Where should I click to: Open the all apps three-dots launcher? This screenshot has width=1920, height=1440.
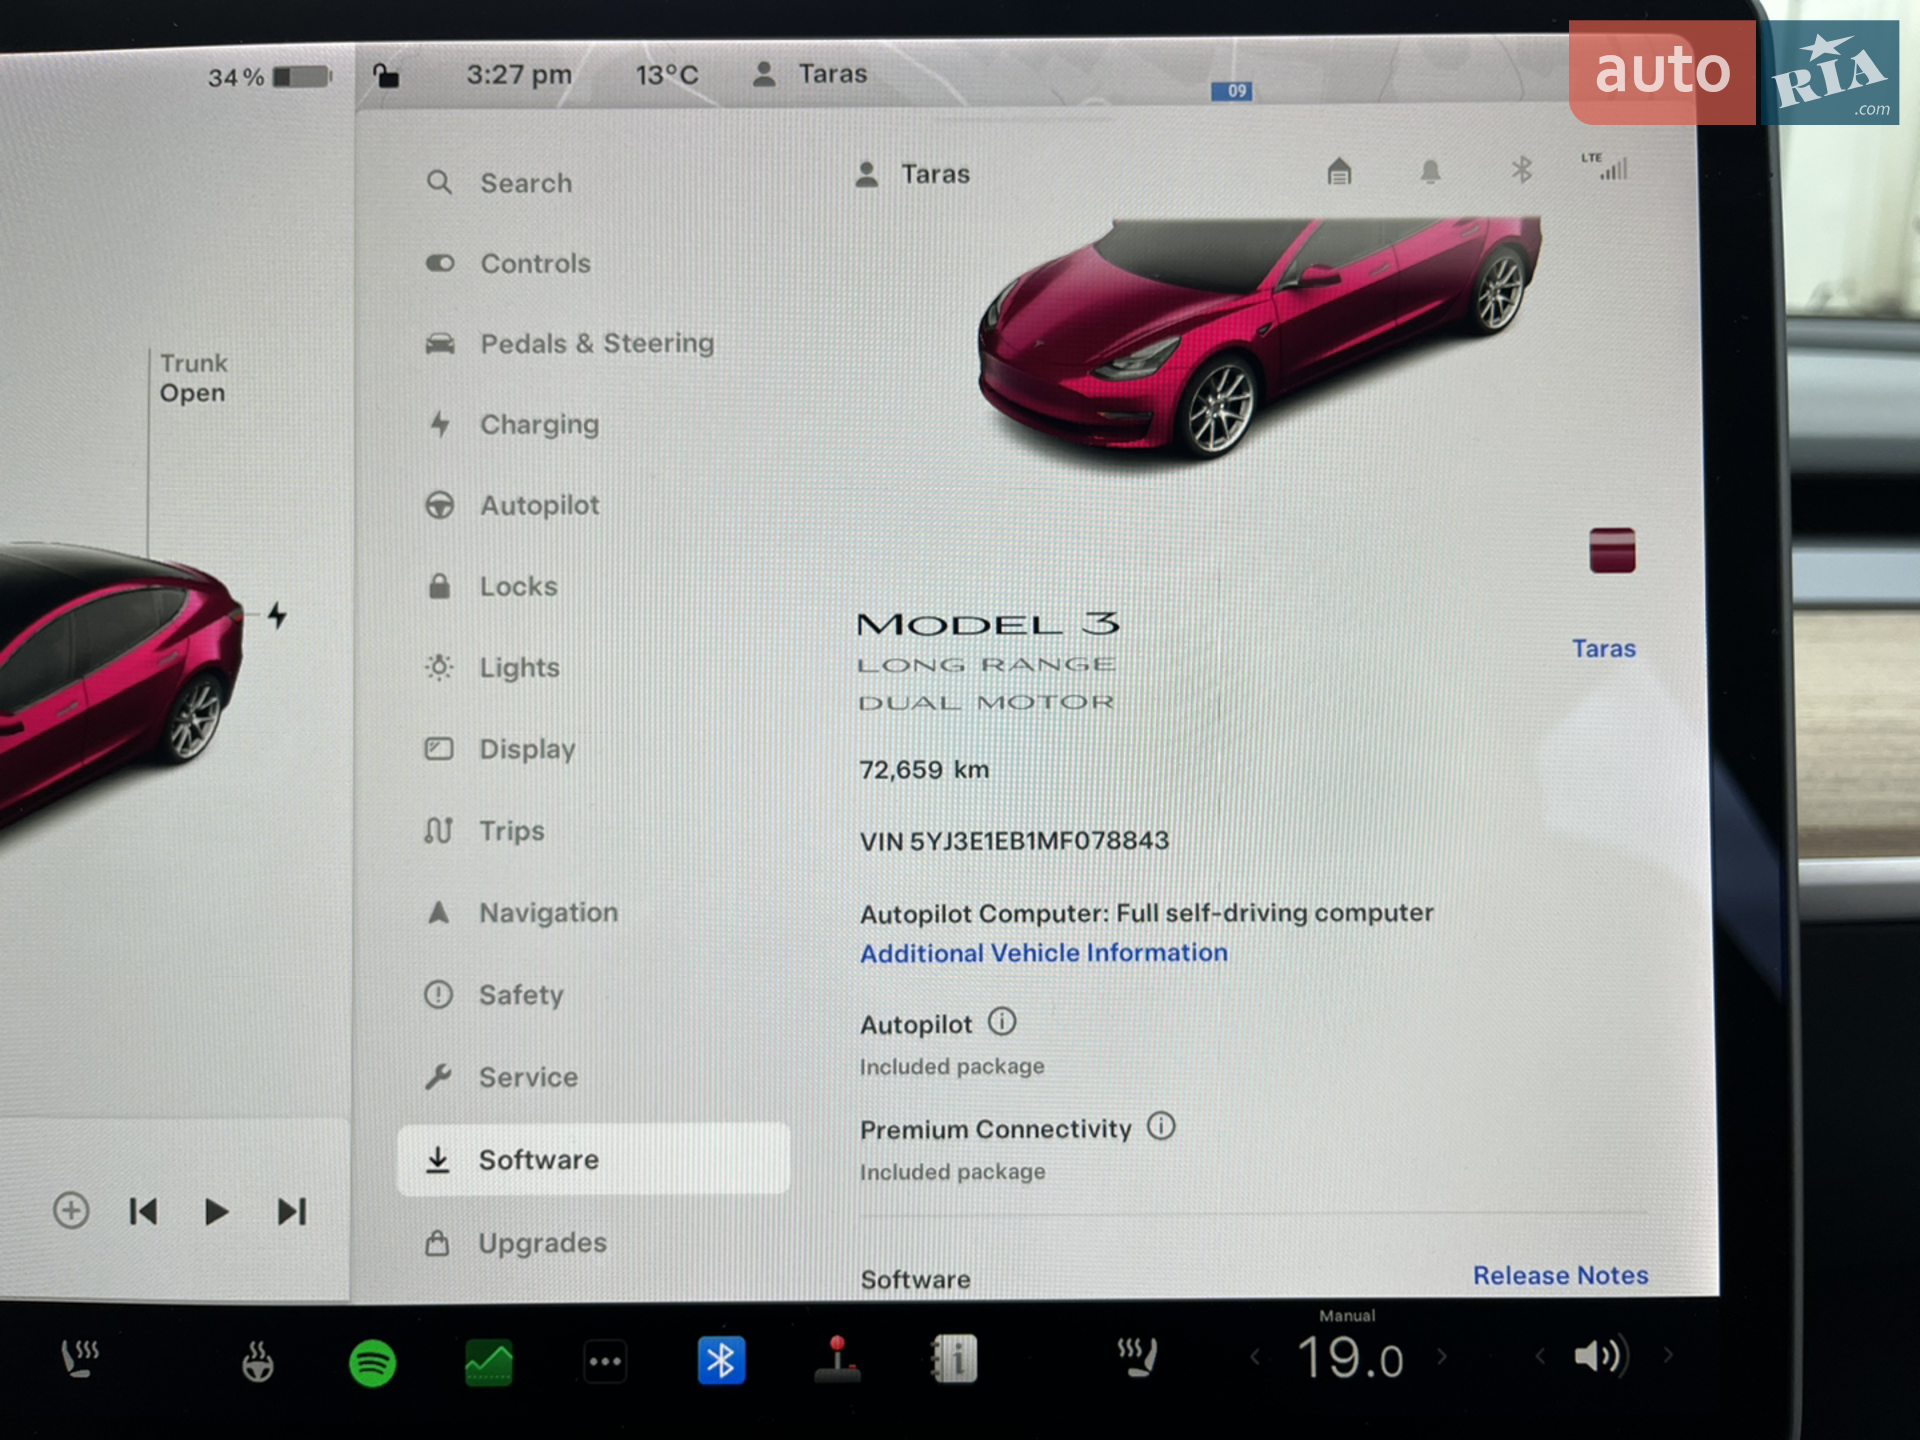[x=605, y=1362]
